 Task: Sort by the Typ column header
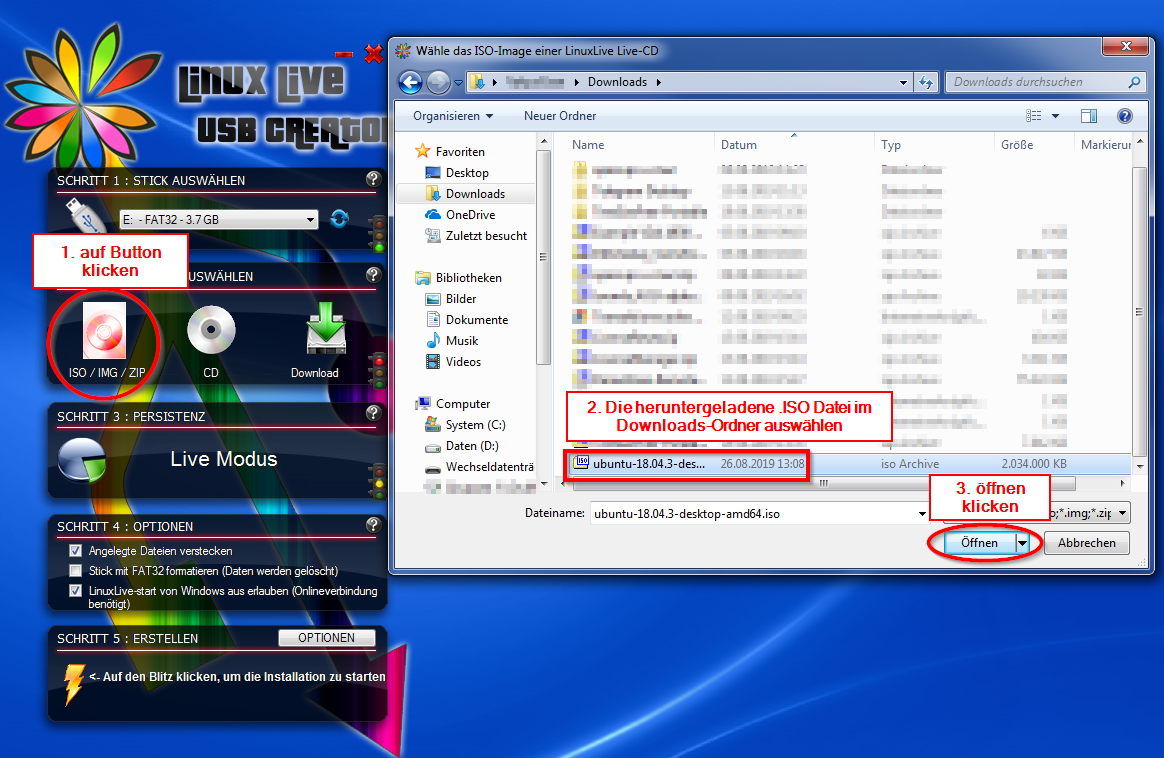pyautogui.click(x=935, y=145)
